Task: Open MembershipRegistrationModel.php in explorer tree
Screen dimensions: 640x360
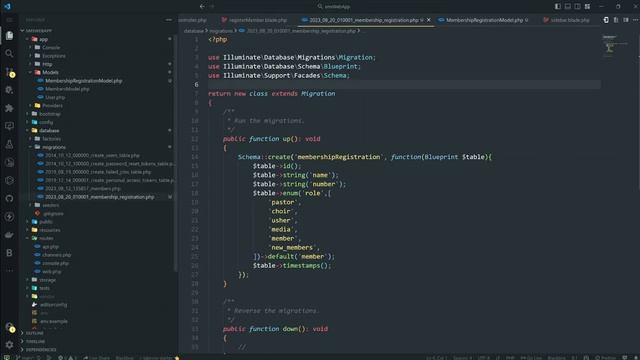Action: (x=83, y=80)
